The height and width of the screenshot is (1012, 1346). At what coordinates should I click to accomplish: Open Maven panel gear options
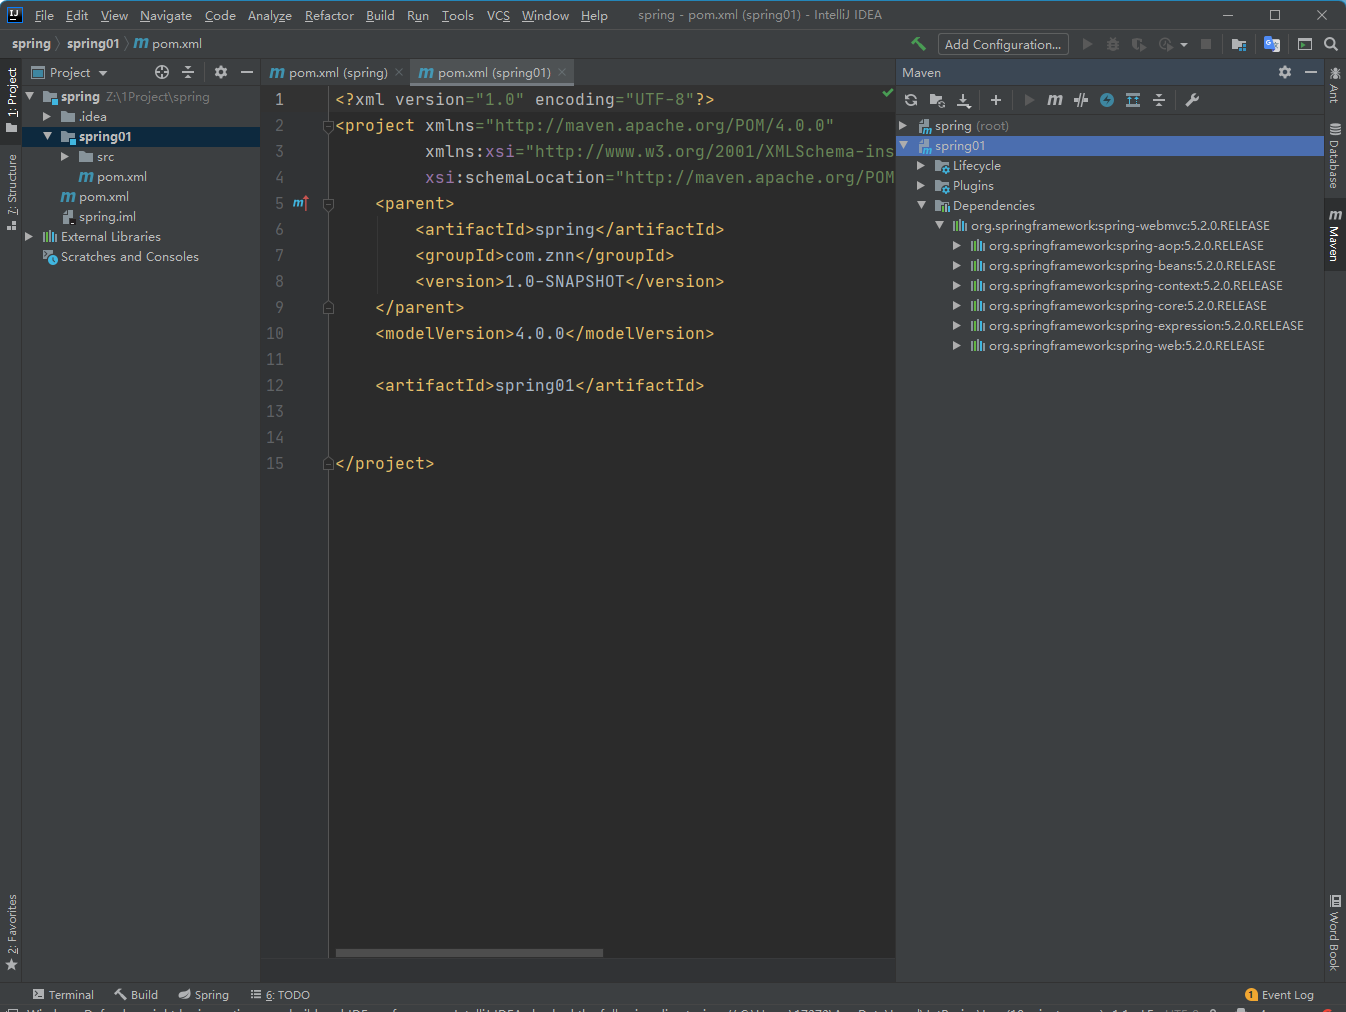(1285, 72)
